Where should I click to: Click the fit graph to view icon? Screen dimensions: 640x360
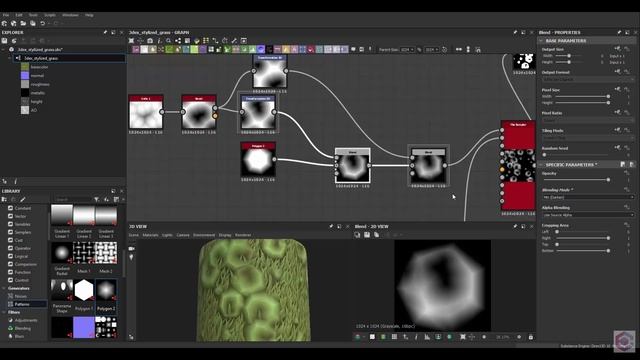click(x=131, y=41)
